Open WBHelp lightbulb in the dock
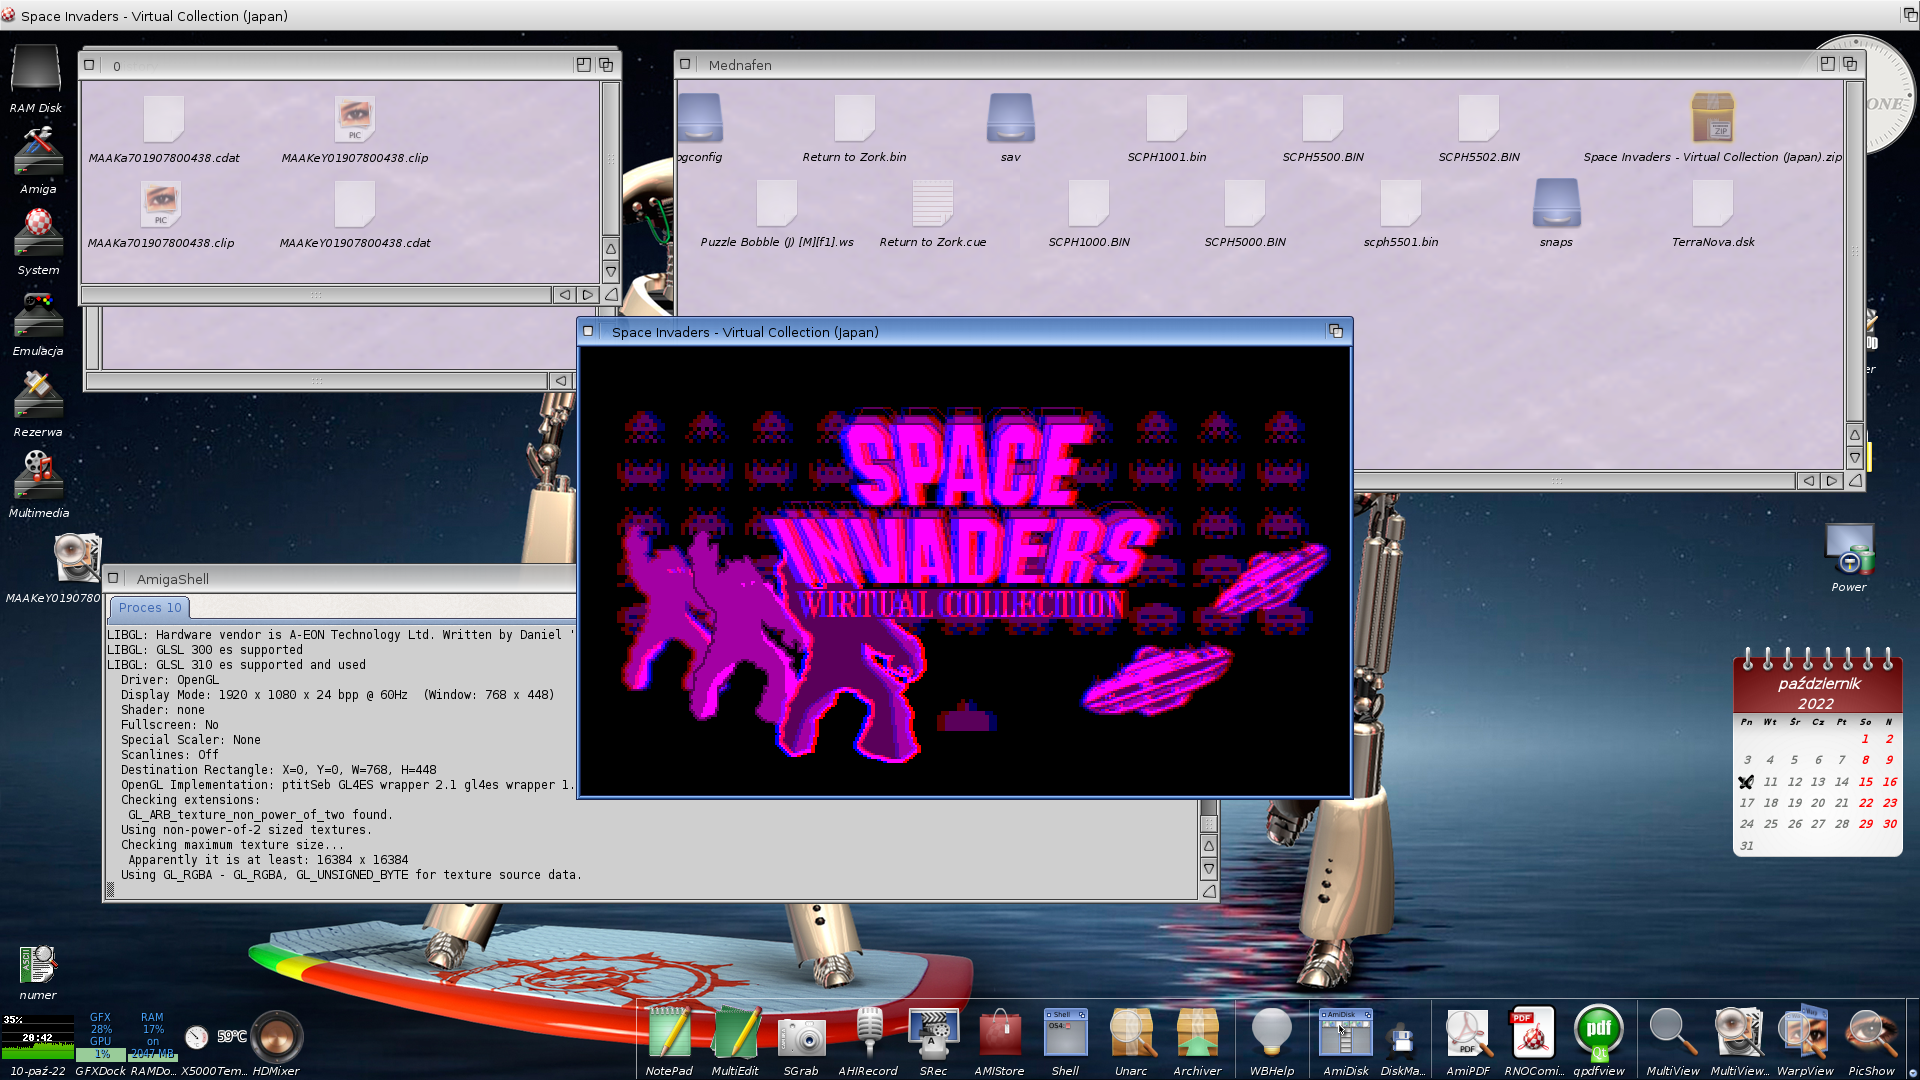Screen dimensions: 1920x1080 (1272, 1032)
